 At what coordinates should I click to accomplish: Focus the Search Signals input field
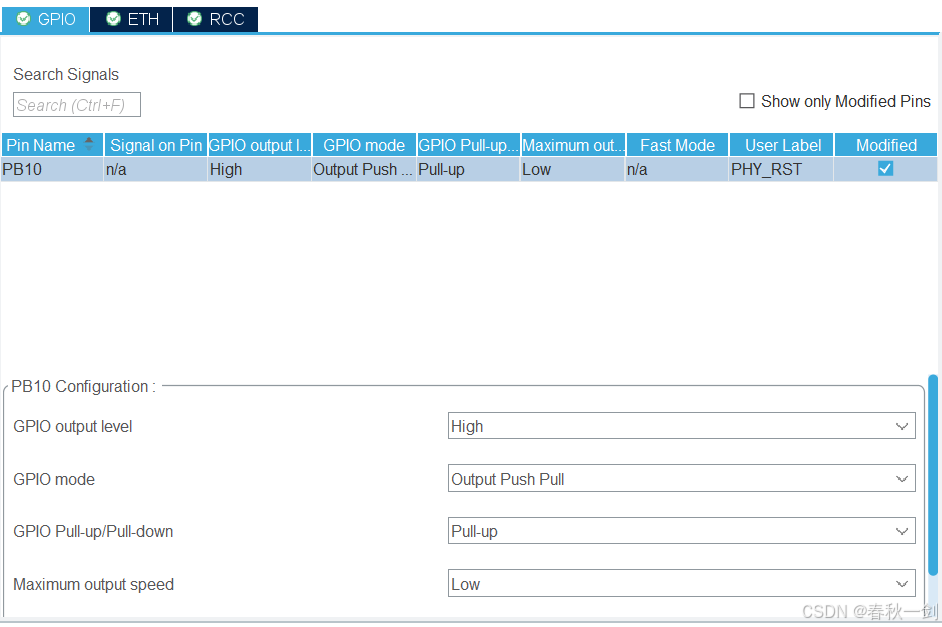(77, 105)
